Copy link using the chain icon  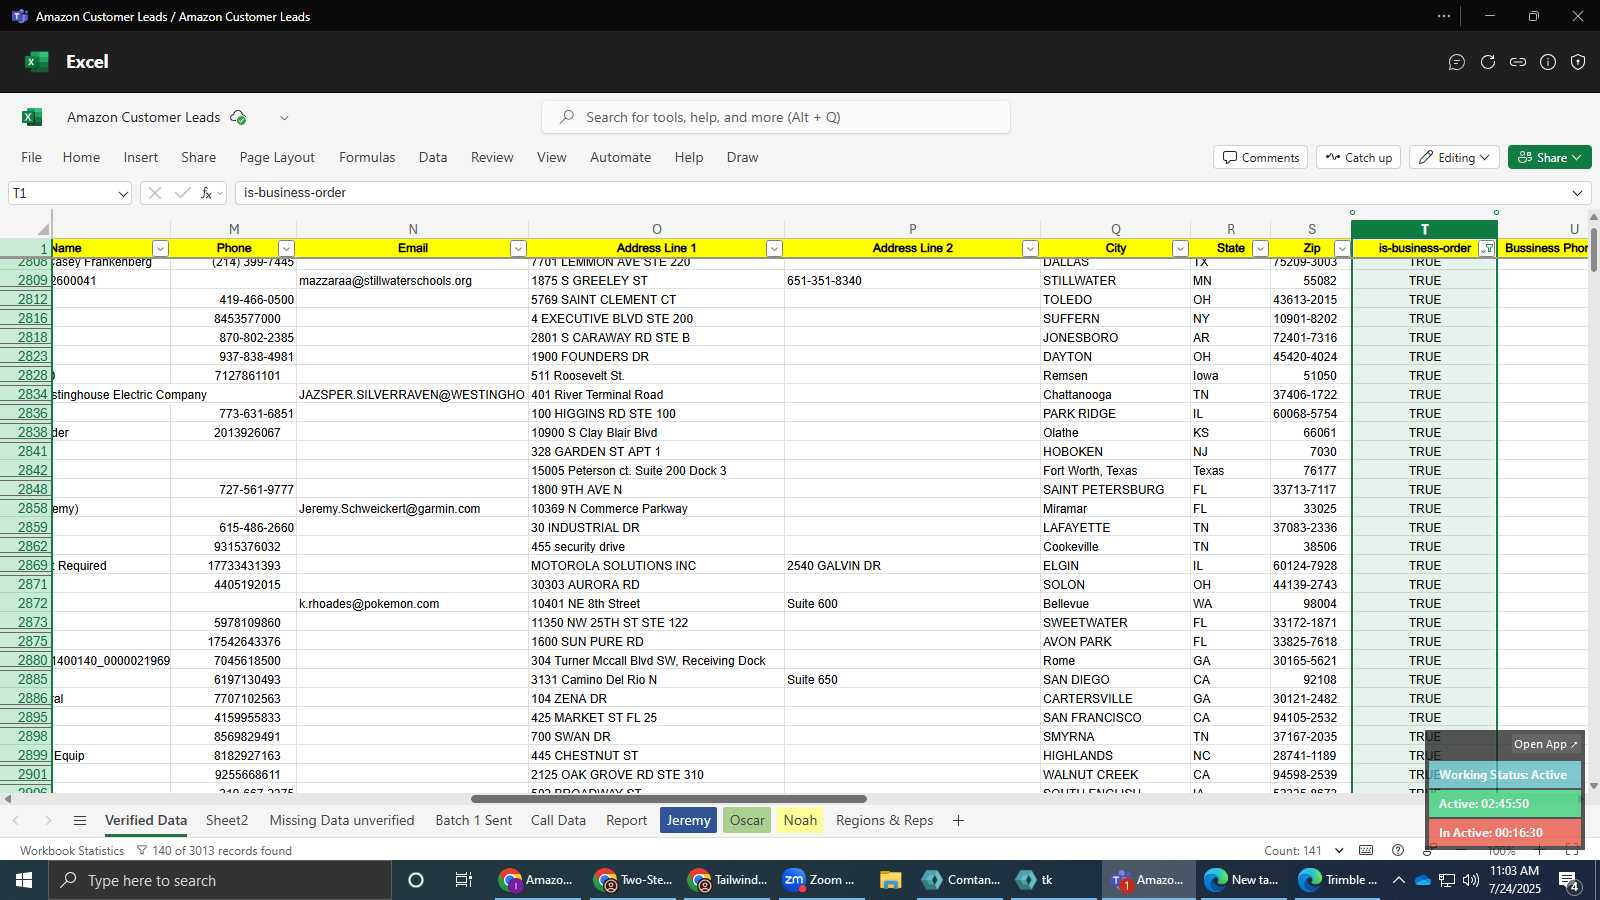(x=1518, y=62)
